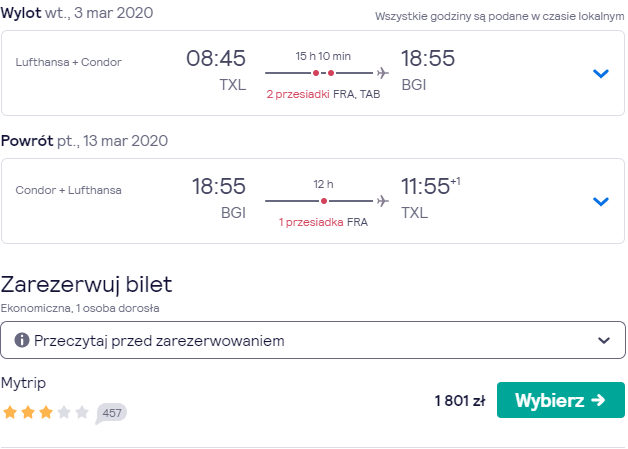
Task: Click the third orange rating star
Action: point(46,412)
